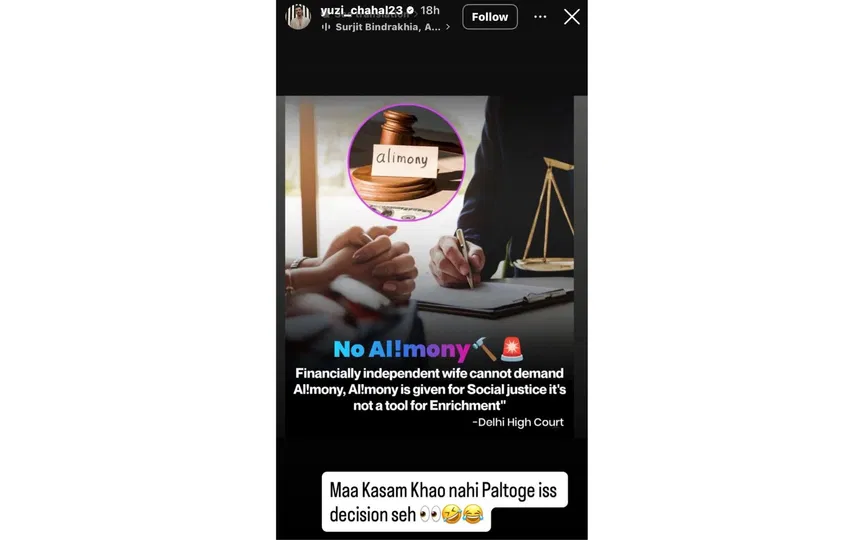Click the red siren emoji in headline
This screenshot has height=540, width=864.
tap(512, 349)
